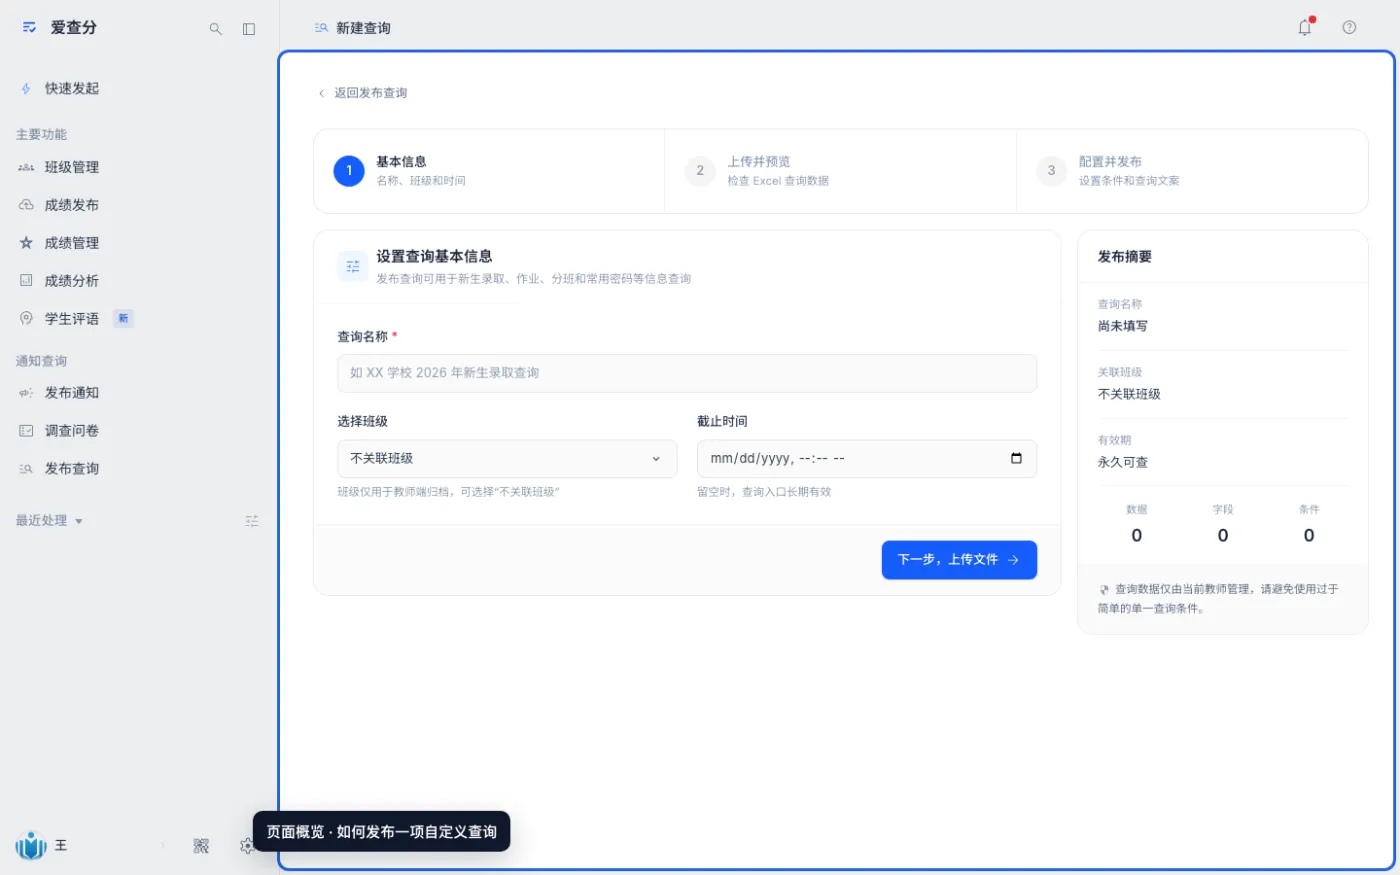This screenshot has width=1400, height=875.
Task: Click 永久可查 in 发布摘要
Action: [x=1123, y=462]
